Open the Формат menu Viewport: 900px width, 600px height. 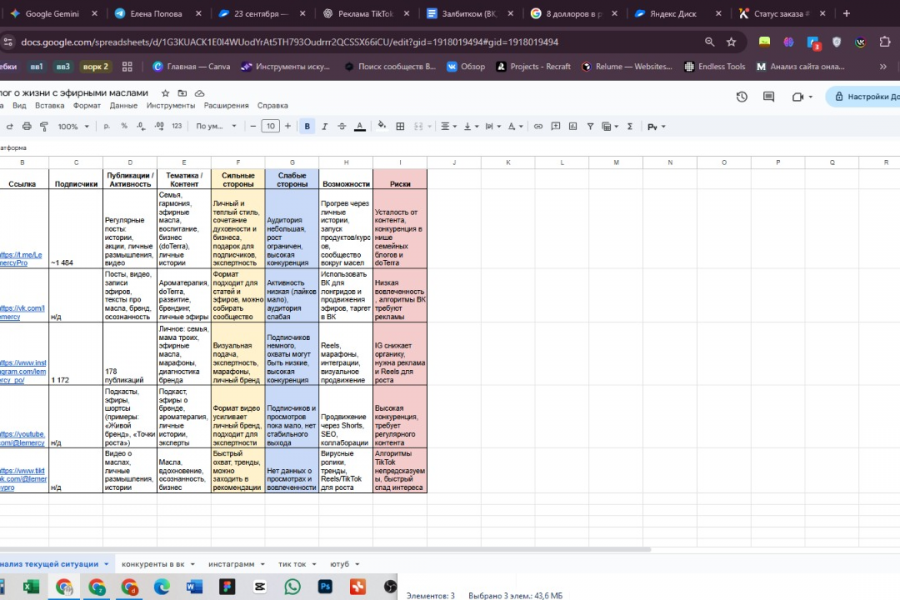pyautogui.click(x=87, y=106)
